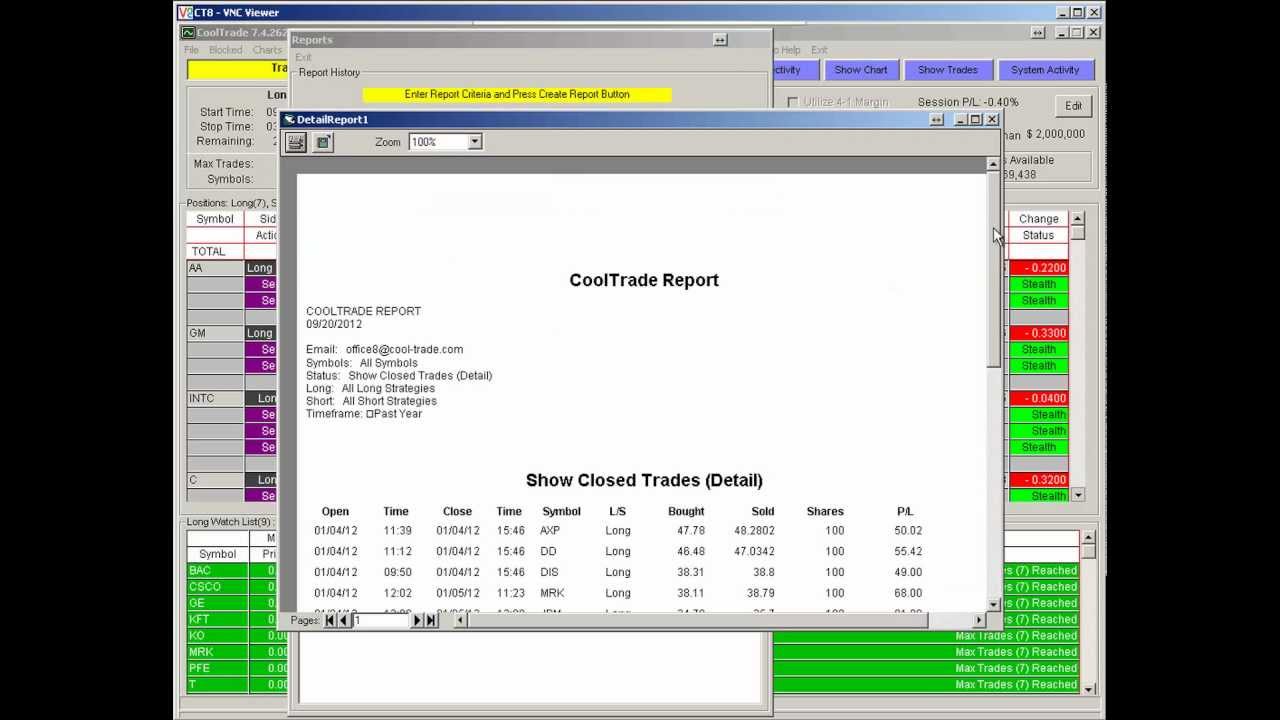Viewport: 1280px width, 720px height.
Task: Click the double-arrow icon in CoolTrade title bar
Action: (1038, 33)
